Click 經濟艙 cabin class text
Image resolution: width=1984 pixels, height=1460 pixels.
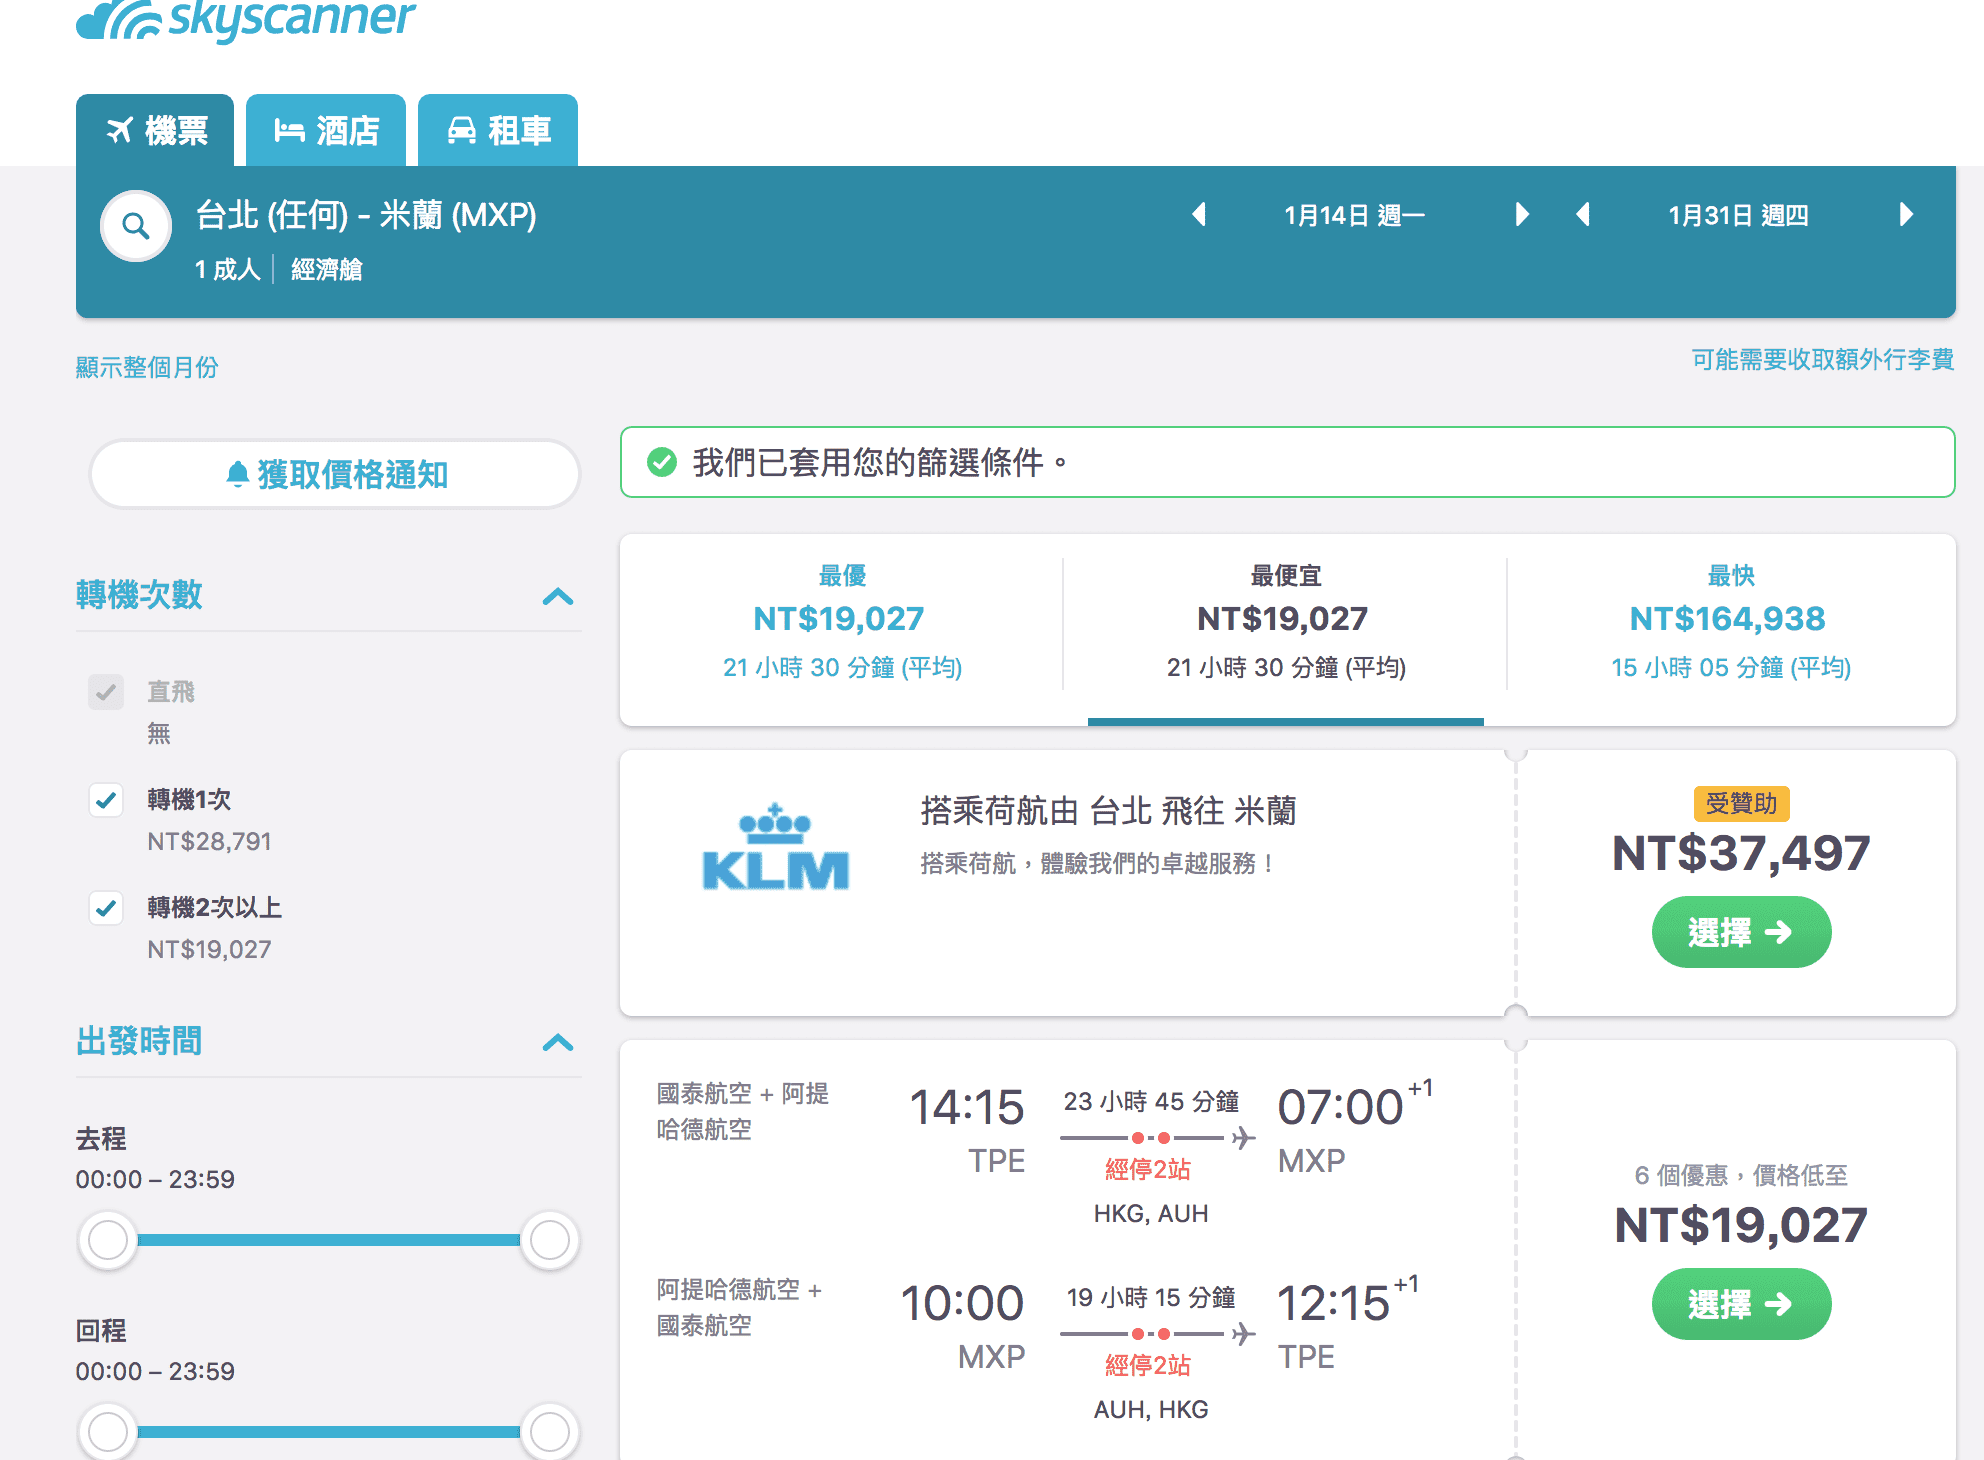click(x=327, y=269)
